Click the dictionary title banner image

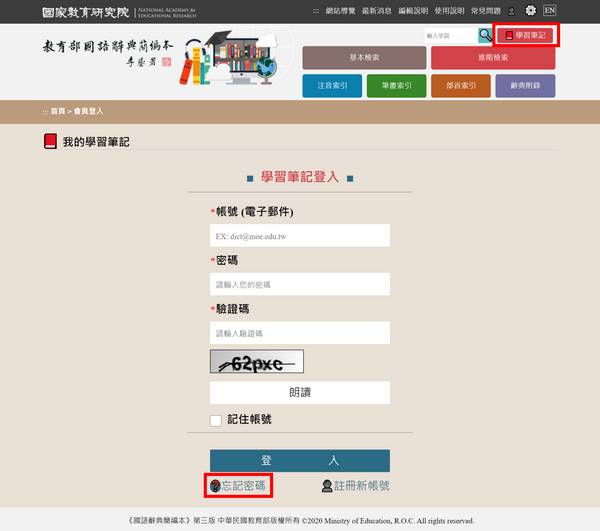coord(160,58)
